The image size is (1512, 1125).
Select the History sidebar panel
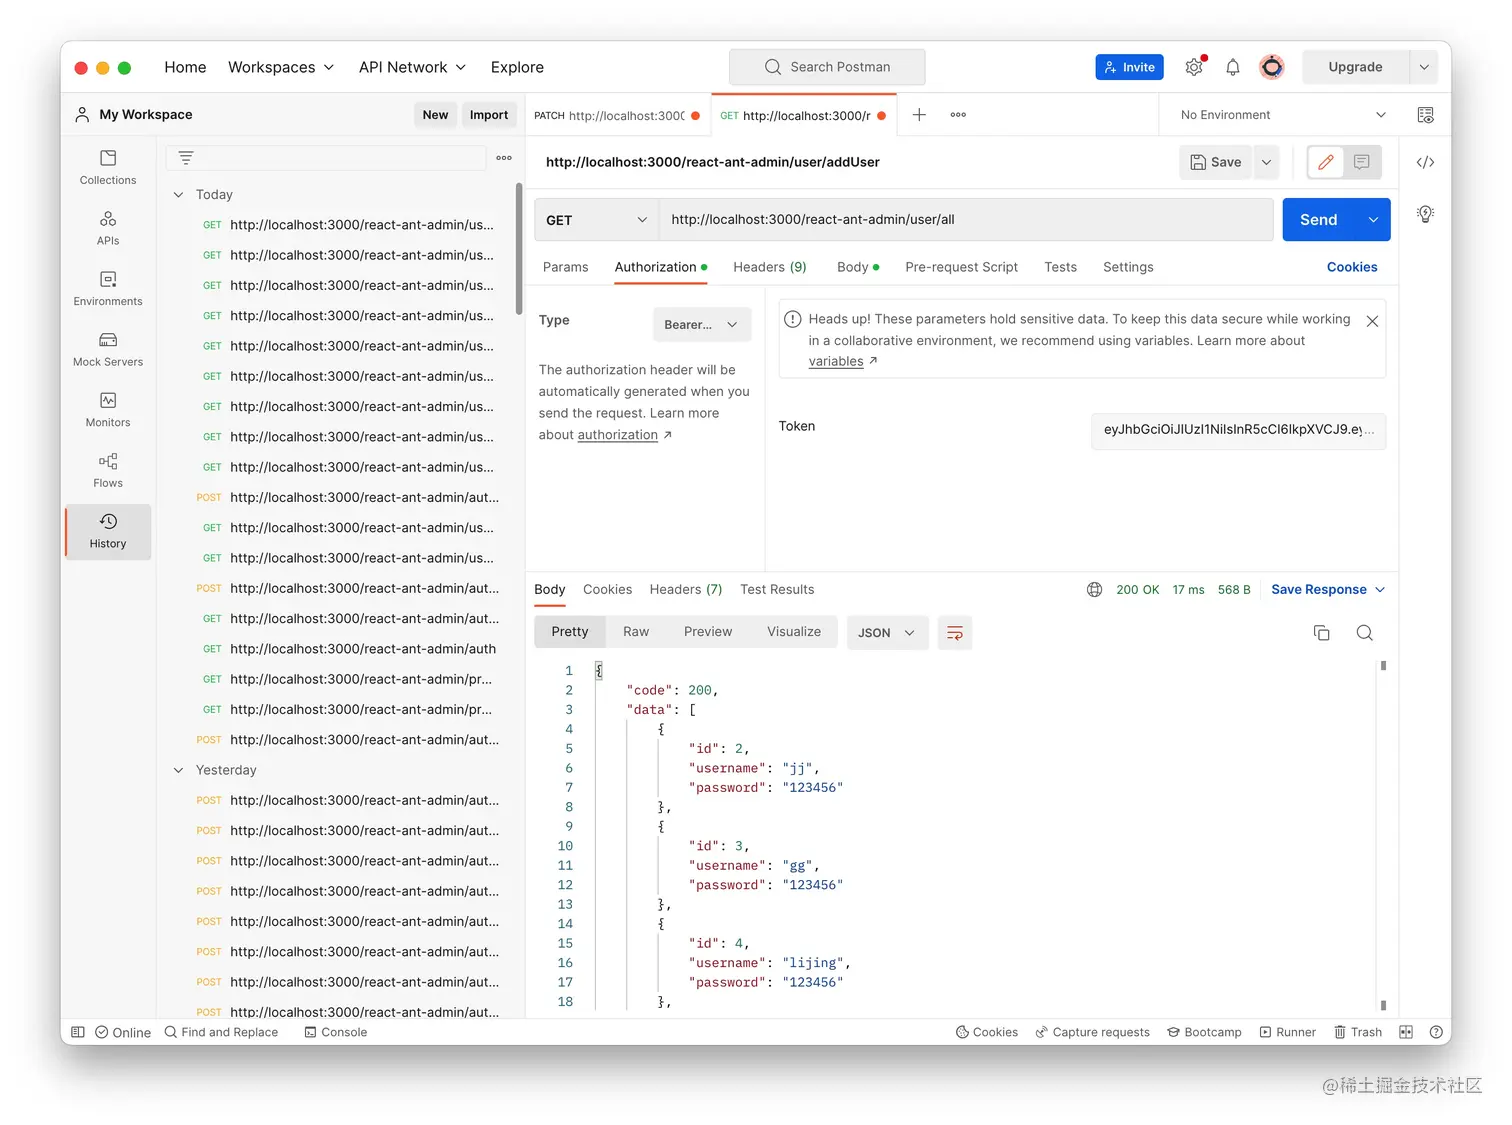point(108,531)
